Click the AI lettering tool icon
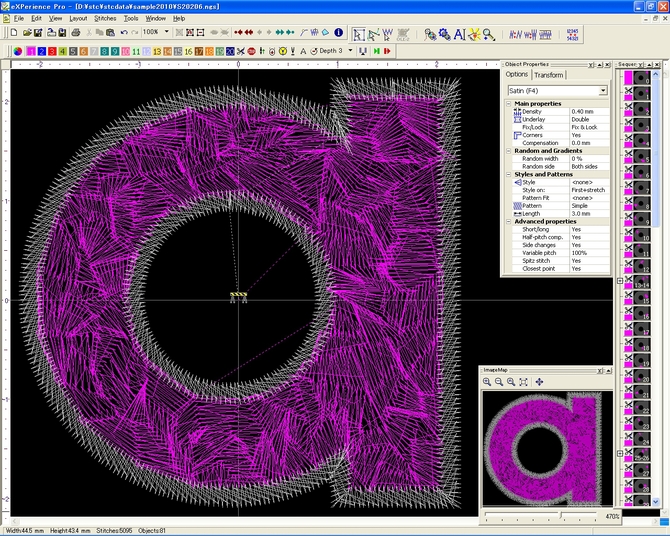The image size is (670, 536). coord(459,35)
